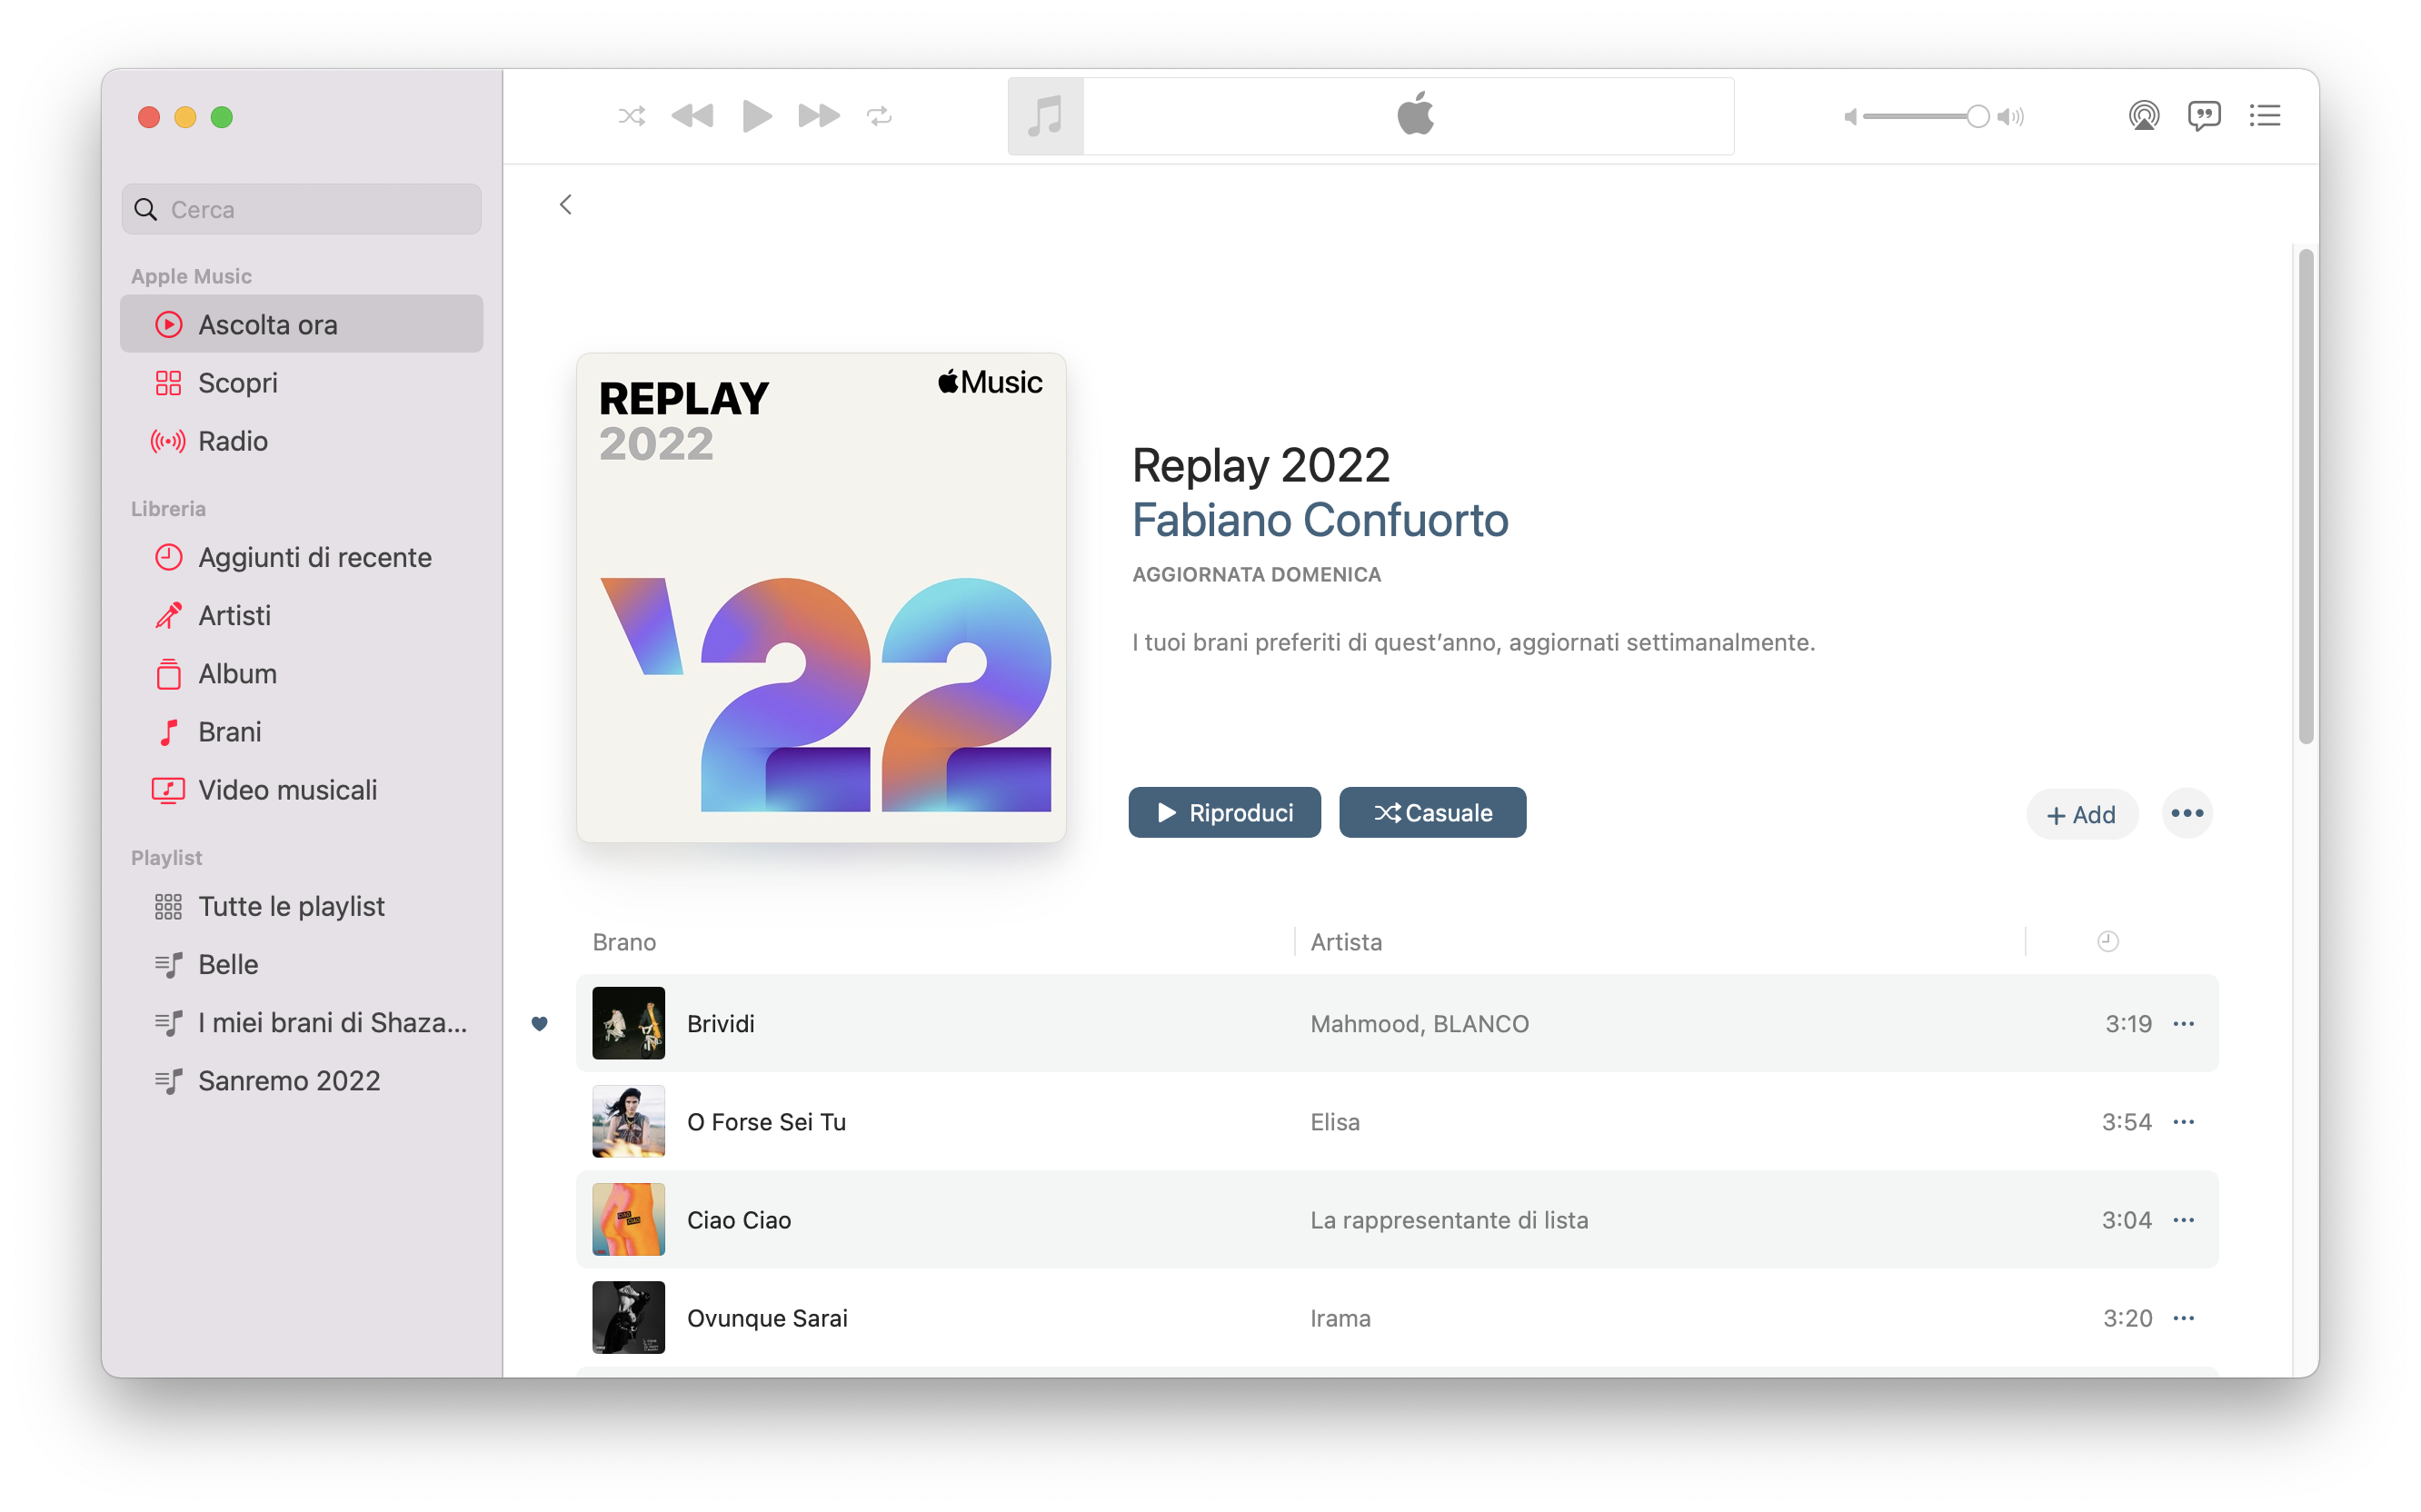Open the Belle playlist

pyautogui.click(x=302, y=964)
